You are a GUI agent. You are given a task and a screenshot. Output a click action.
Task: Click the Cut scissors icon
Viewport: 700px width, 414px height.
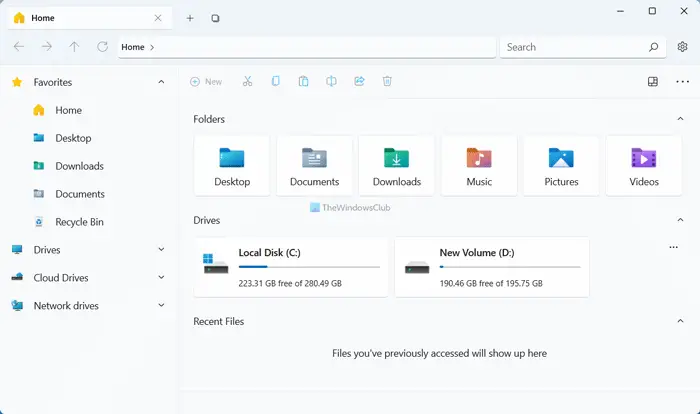pos(247,81)
